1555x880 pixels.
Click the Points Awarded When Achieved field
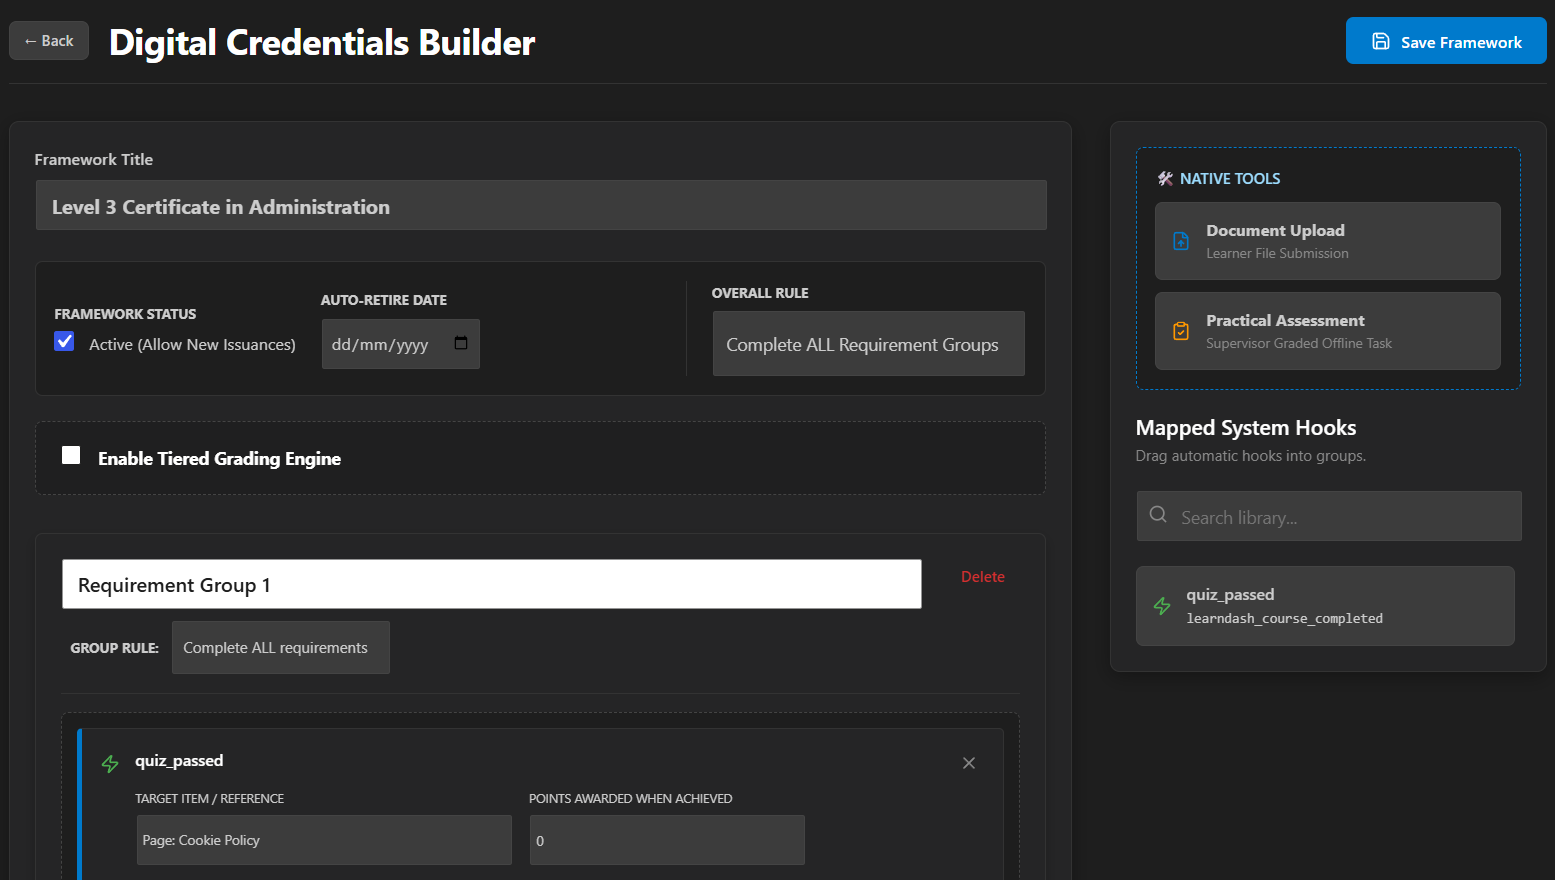click(x=667, y=840)
